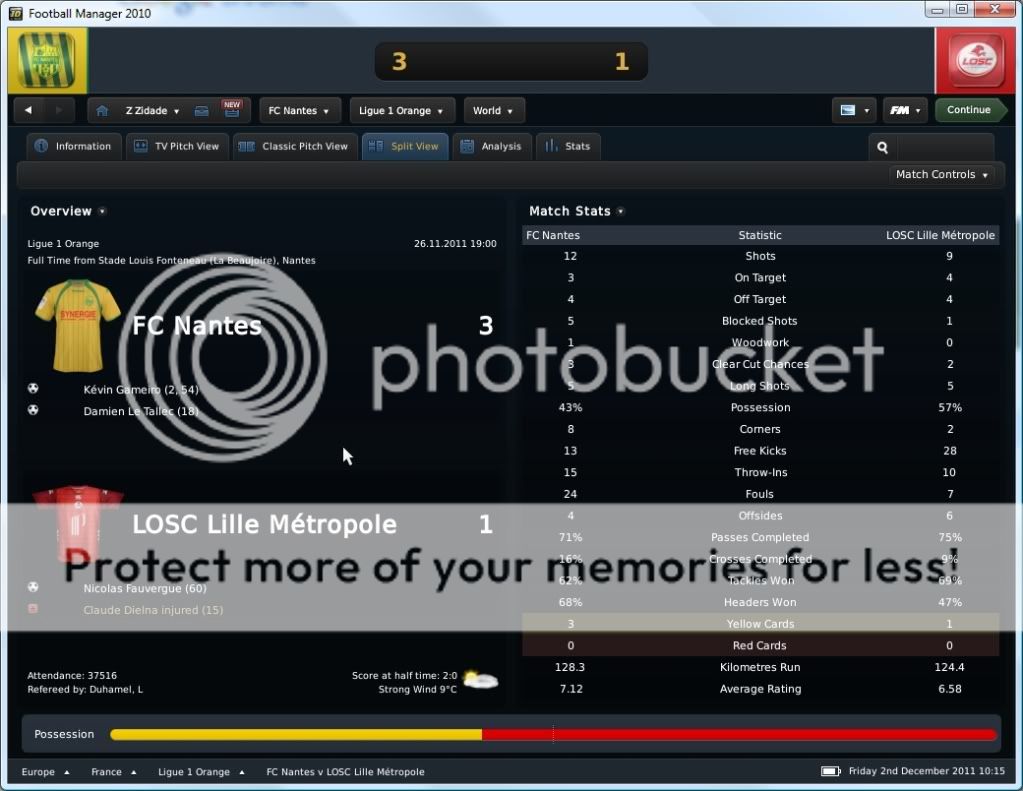Open the Ligue 1 Orange dropdown menu
This screenshot has height=791, width=1023.
tap(402, 111)
